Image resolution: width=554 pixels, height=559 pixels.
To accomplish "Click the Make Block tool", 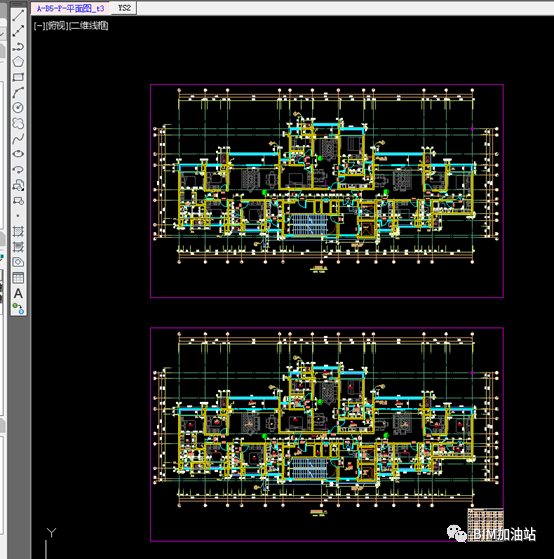I will click(x=18, y=201).
